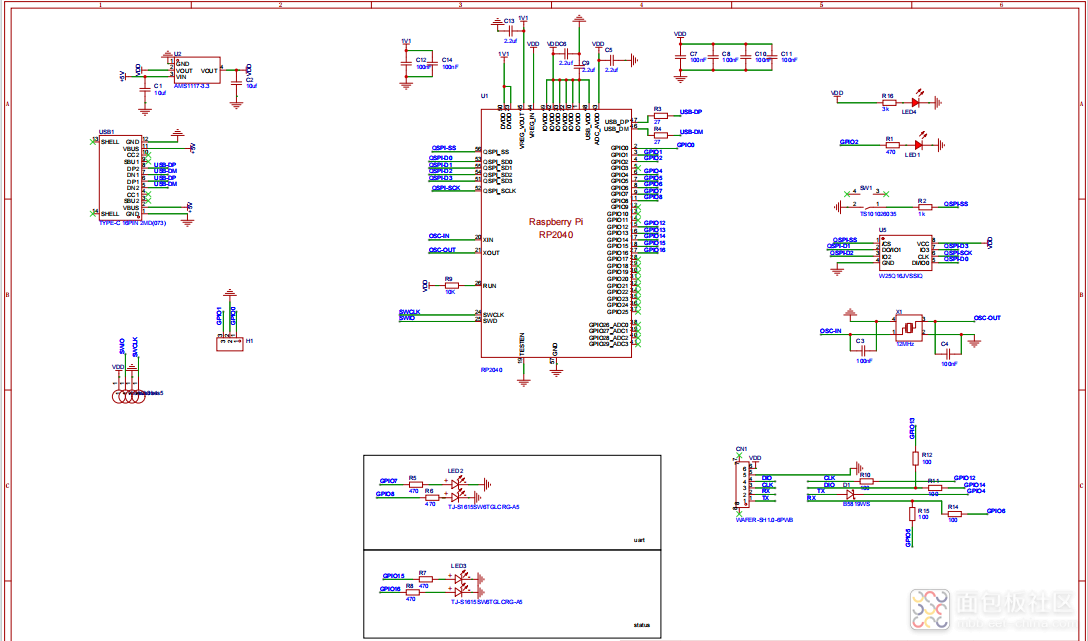Click the "Raspberry Pi RP2040" text on chip
Viewport: 1088px width, 641px height.
[558, 228]
